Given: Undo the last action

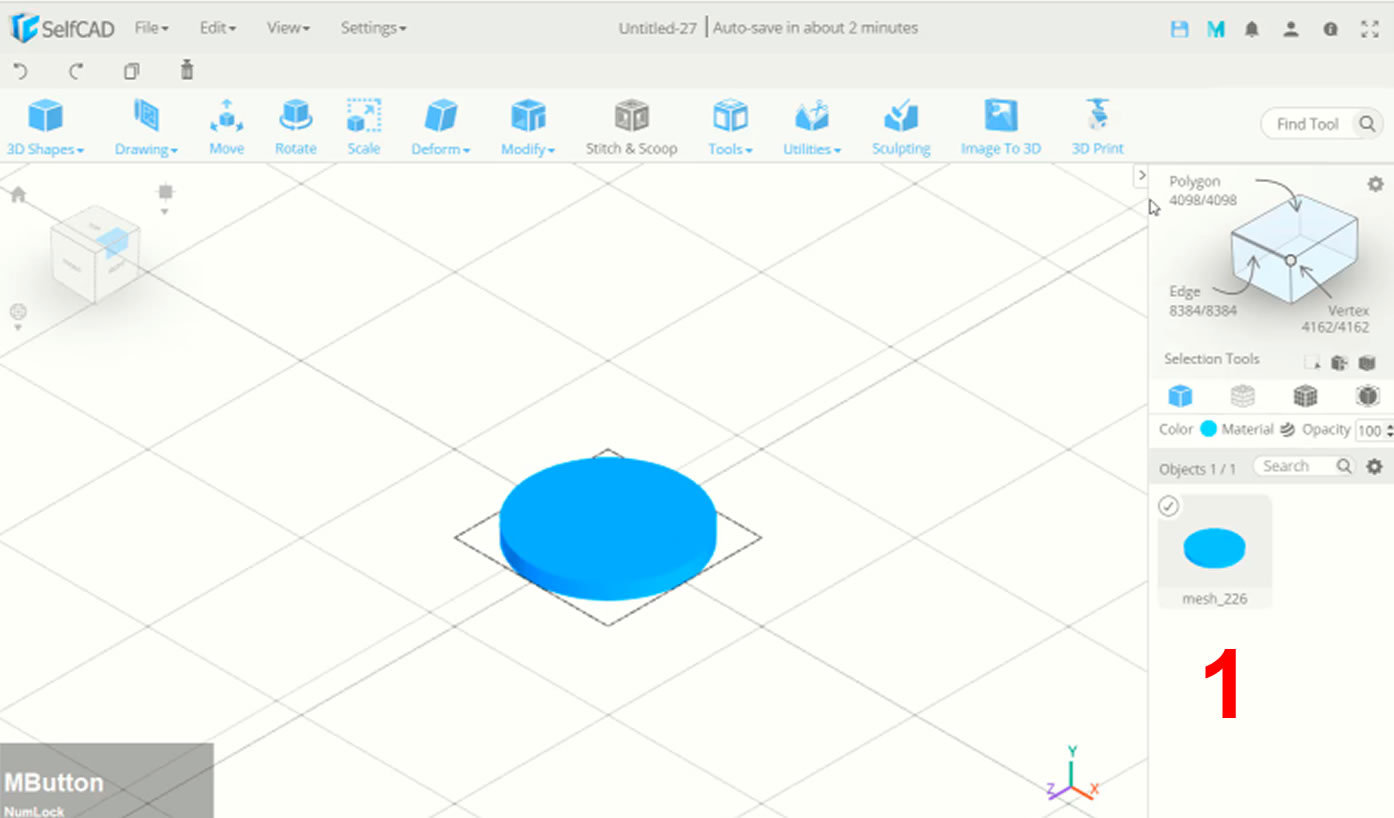Looking at the screenshot, I should pos(21,71).
